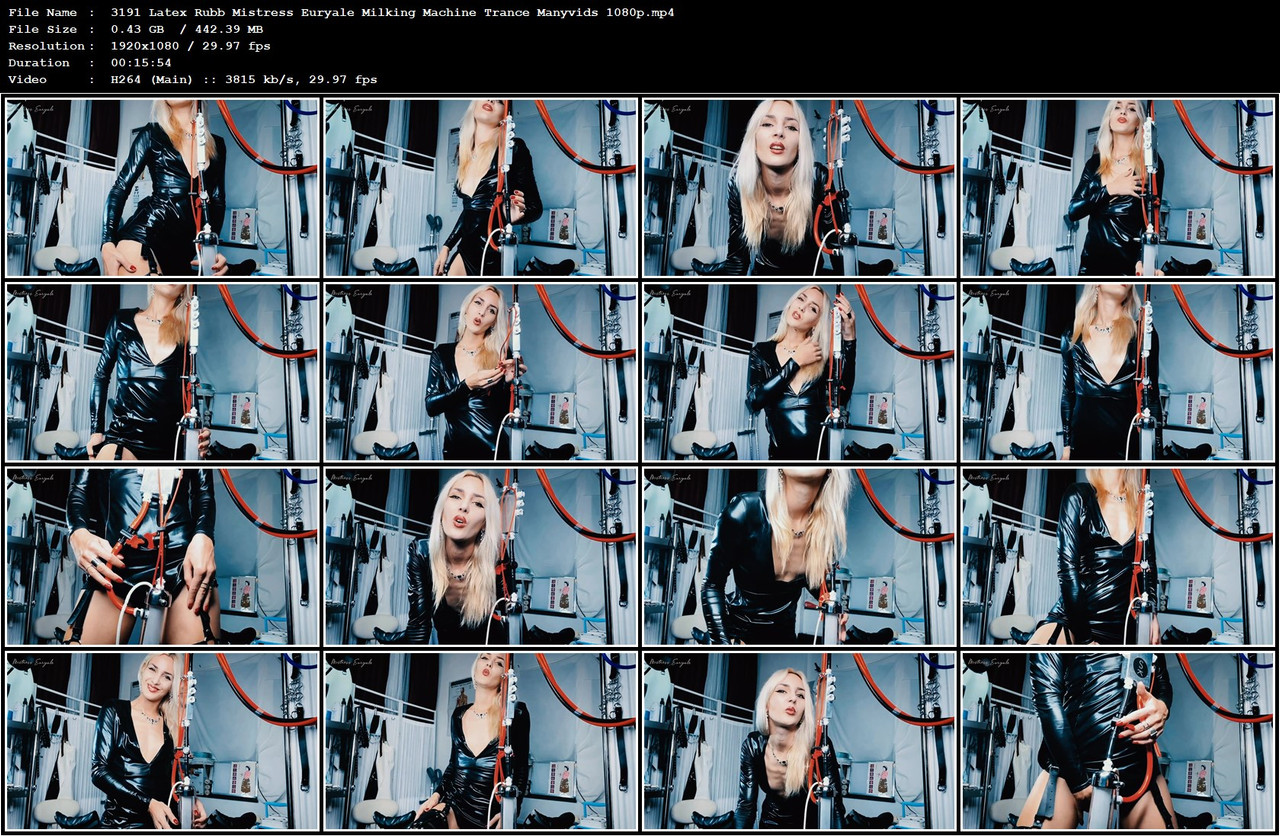Select the Duration value '00:15:54'
The height and width of the screenshot is (836, 1280).
coord(141,62)
